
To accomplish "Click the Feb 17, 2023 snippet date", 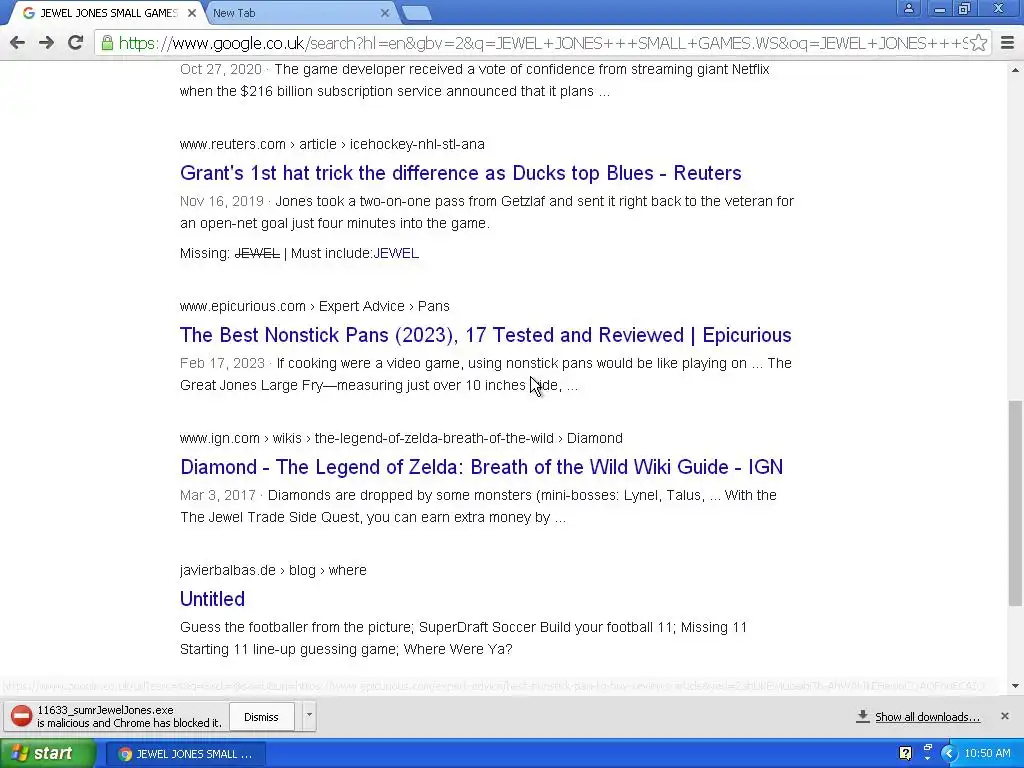I will click(223, 363).
